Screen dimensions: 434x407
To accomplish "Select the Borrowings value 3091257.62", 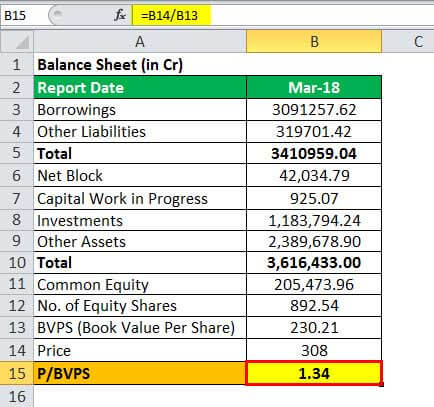I will pos(314,110).
